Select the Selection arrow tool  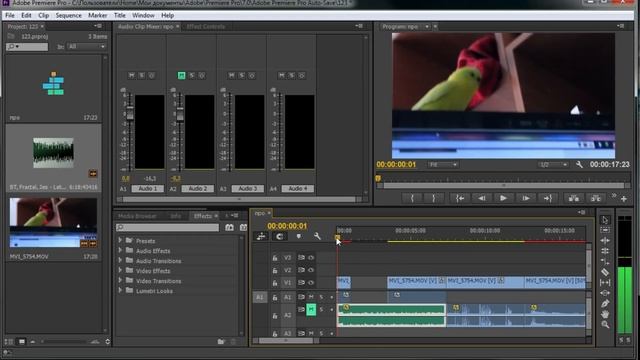coord(605,220)
